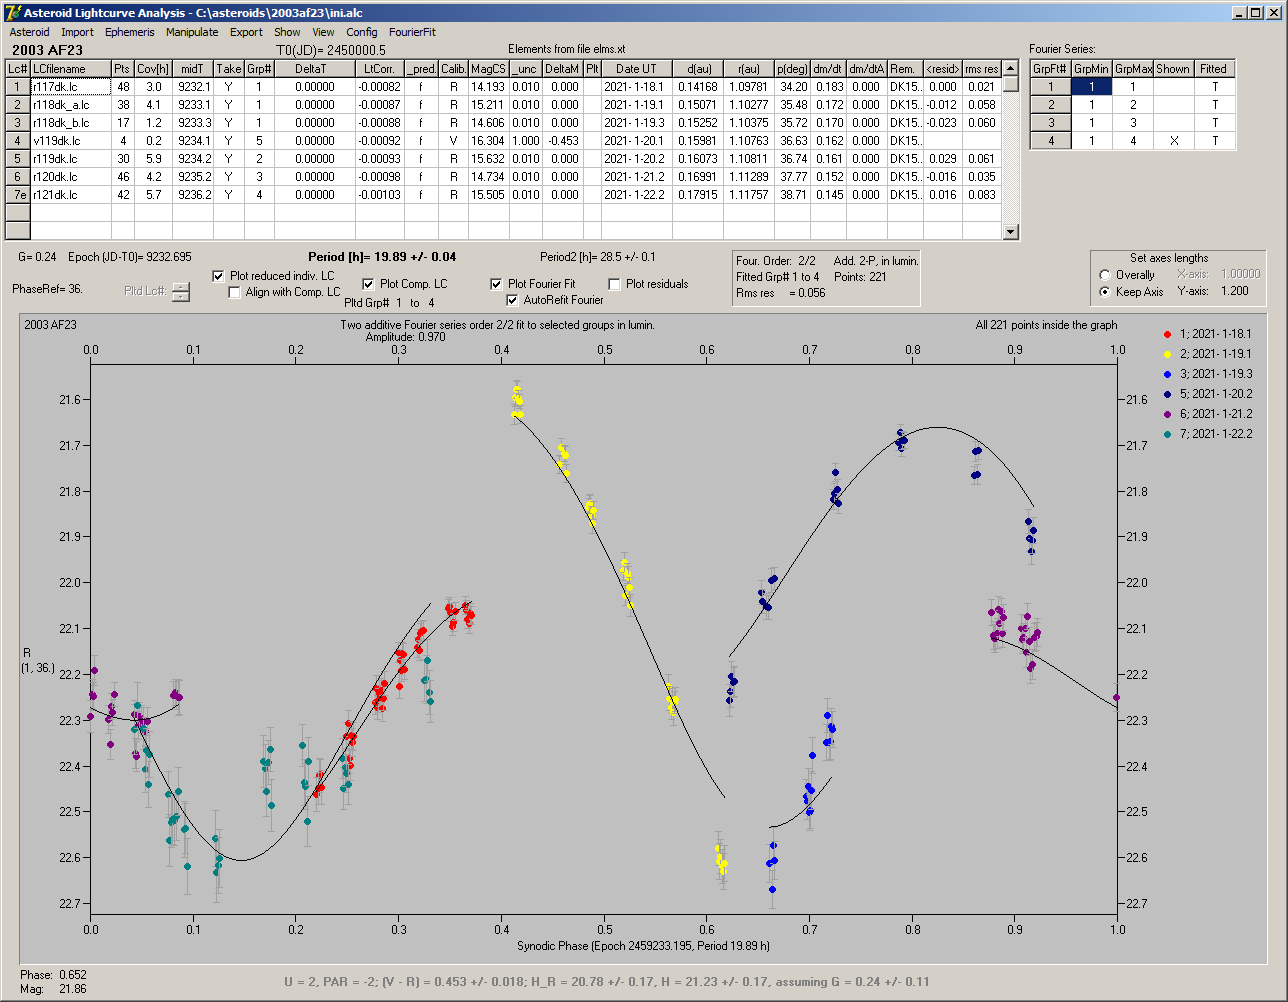Screen dimensions: 1288x1002
Task: Toggle Plot Comp. LC checkbox
Action: [x=368, y=284]
